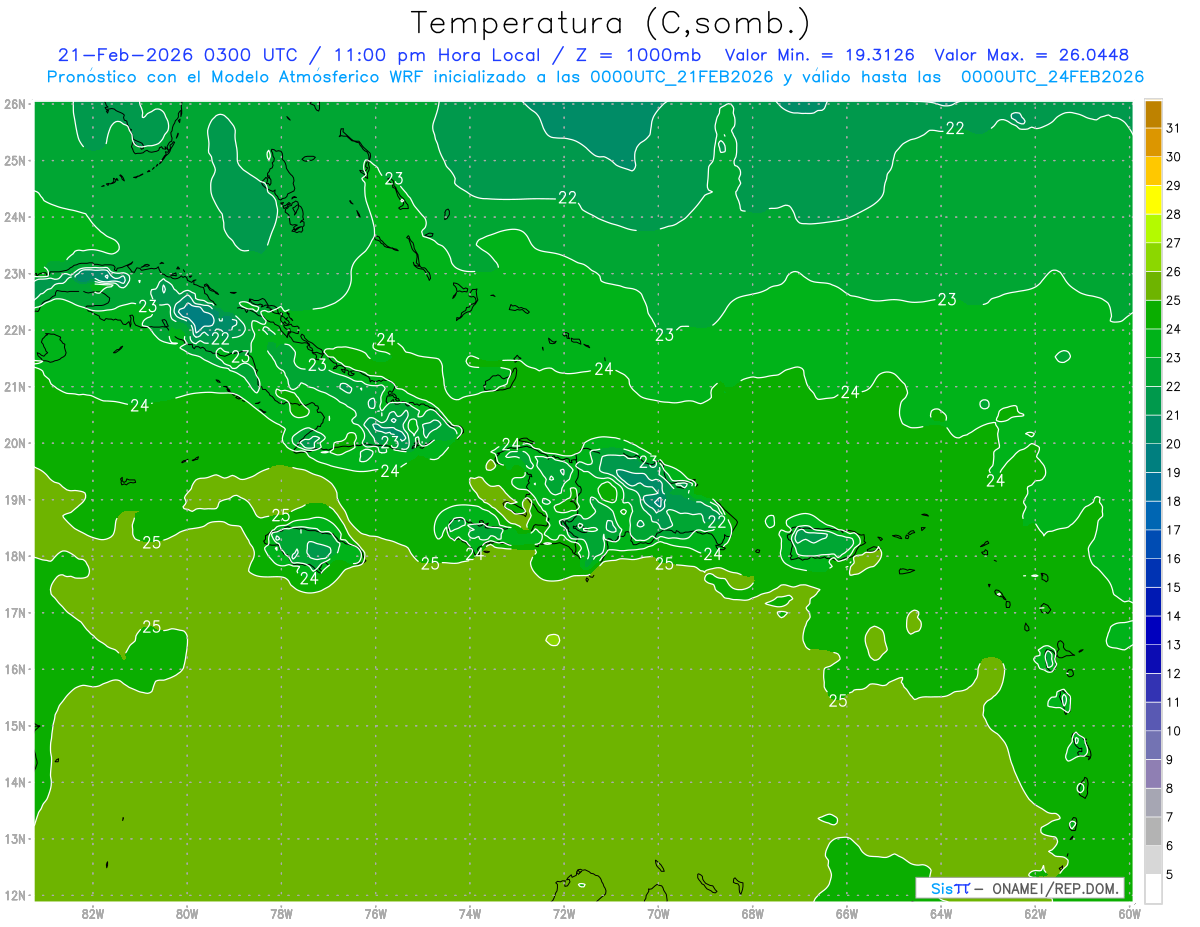The width and height of the screenshot is (1200, 927).
Task: Click the 26N latitude axis label
Action: pos(15,104)
